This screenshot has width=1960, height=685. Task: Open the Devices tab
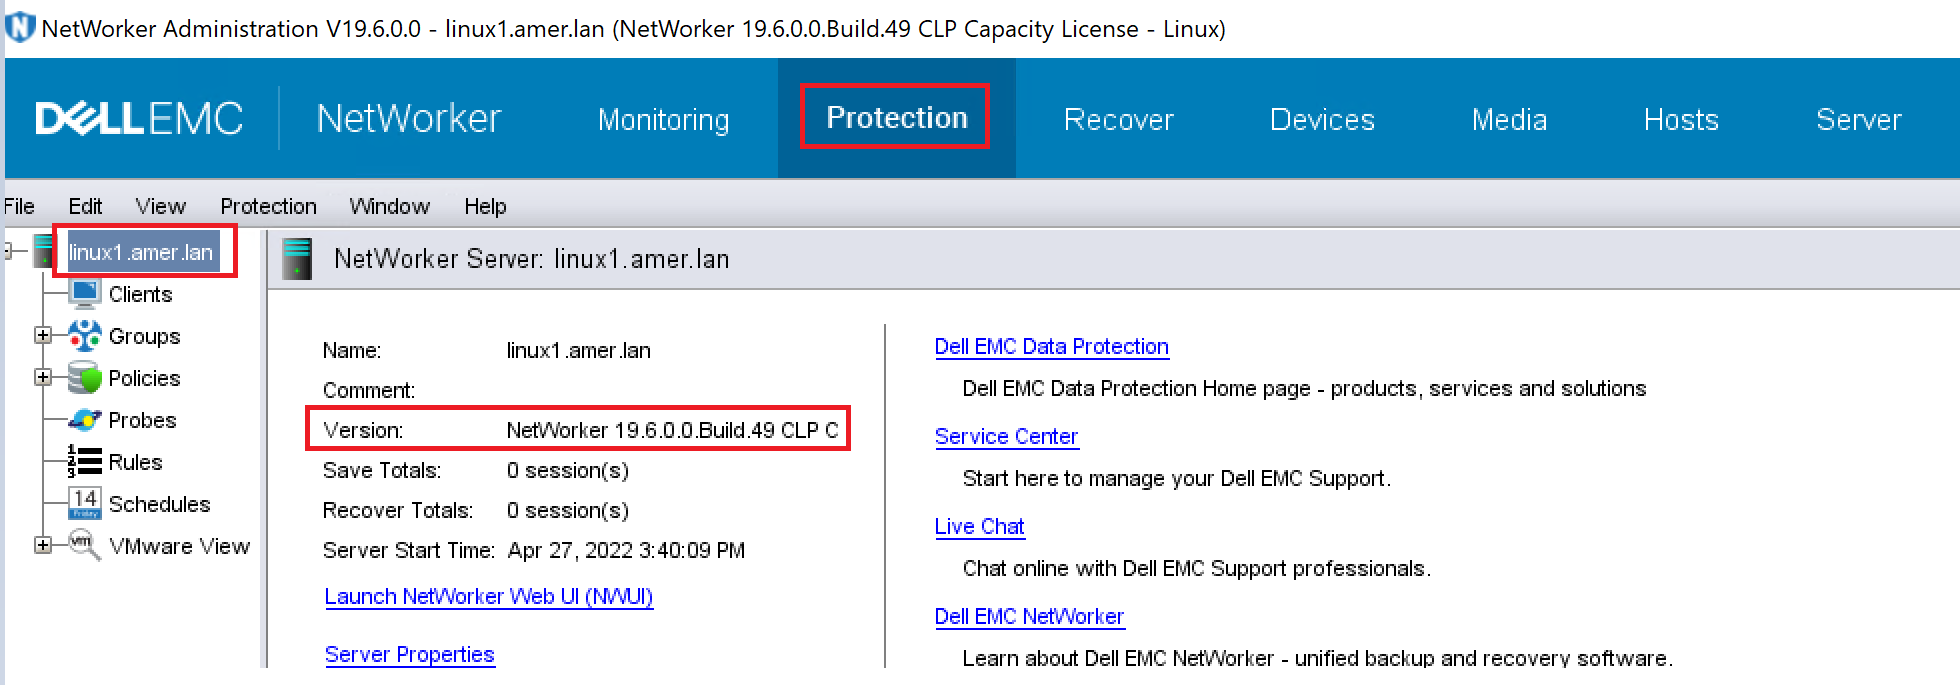[x=1322, y=120]
